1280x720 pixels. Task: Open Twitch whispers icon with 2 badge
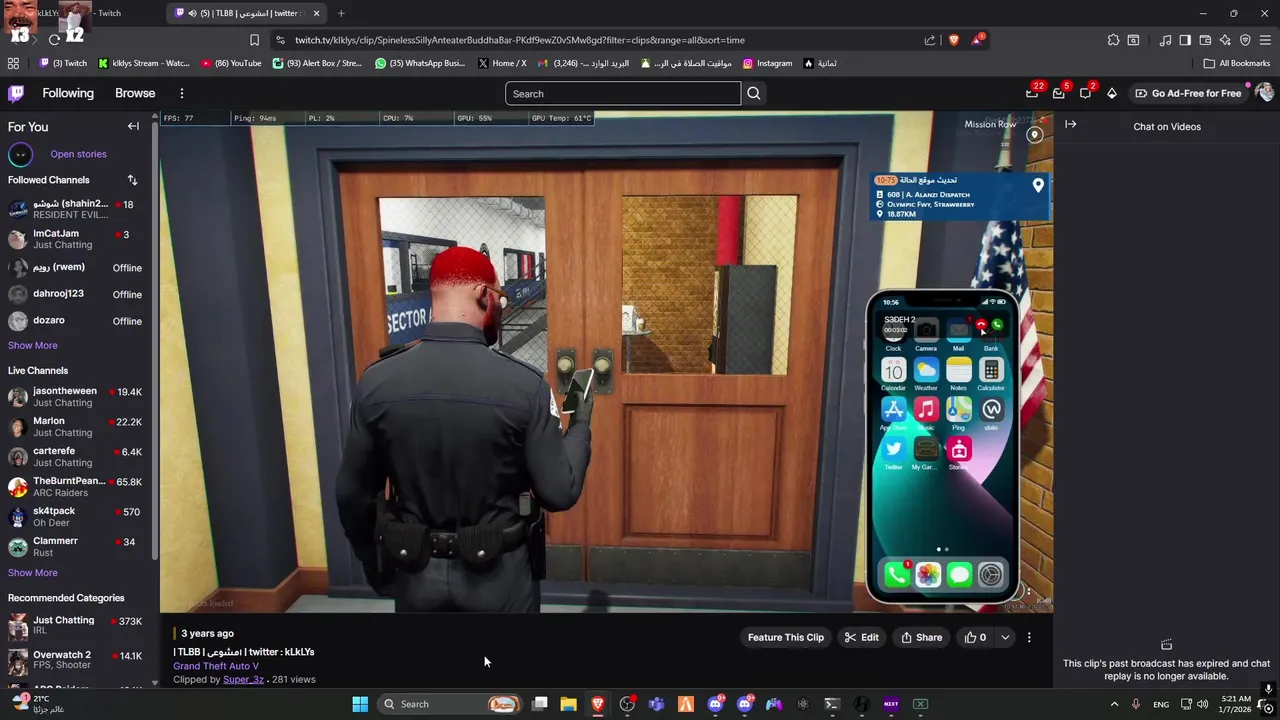[x=1085, y=93]
